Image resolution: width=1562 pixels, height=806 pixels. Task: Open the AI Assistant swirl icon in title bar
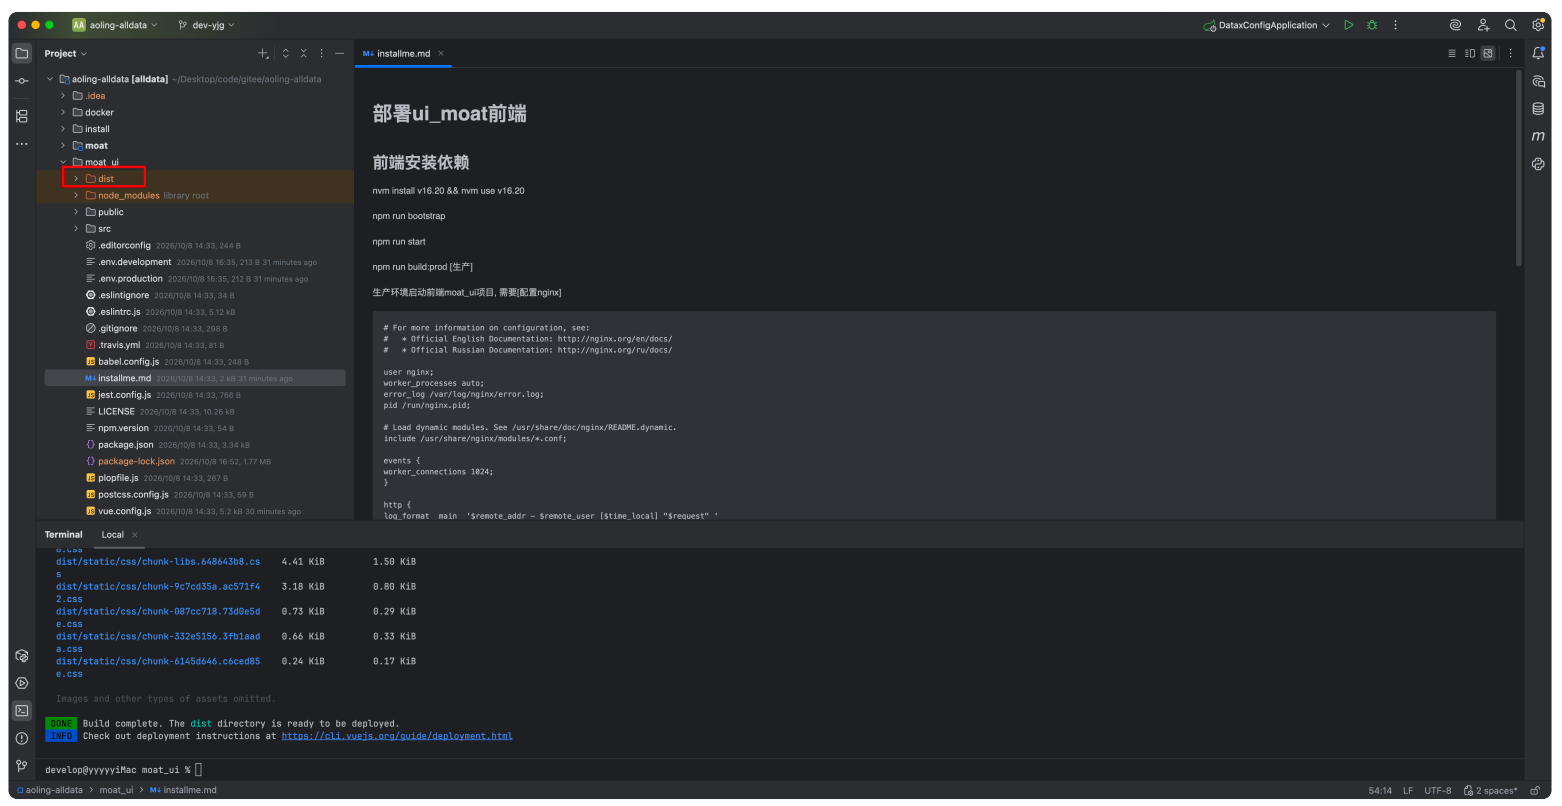[1455, 25]
